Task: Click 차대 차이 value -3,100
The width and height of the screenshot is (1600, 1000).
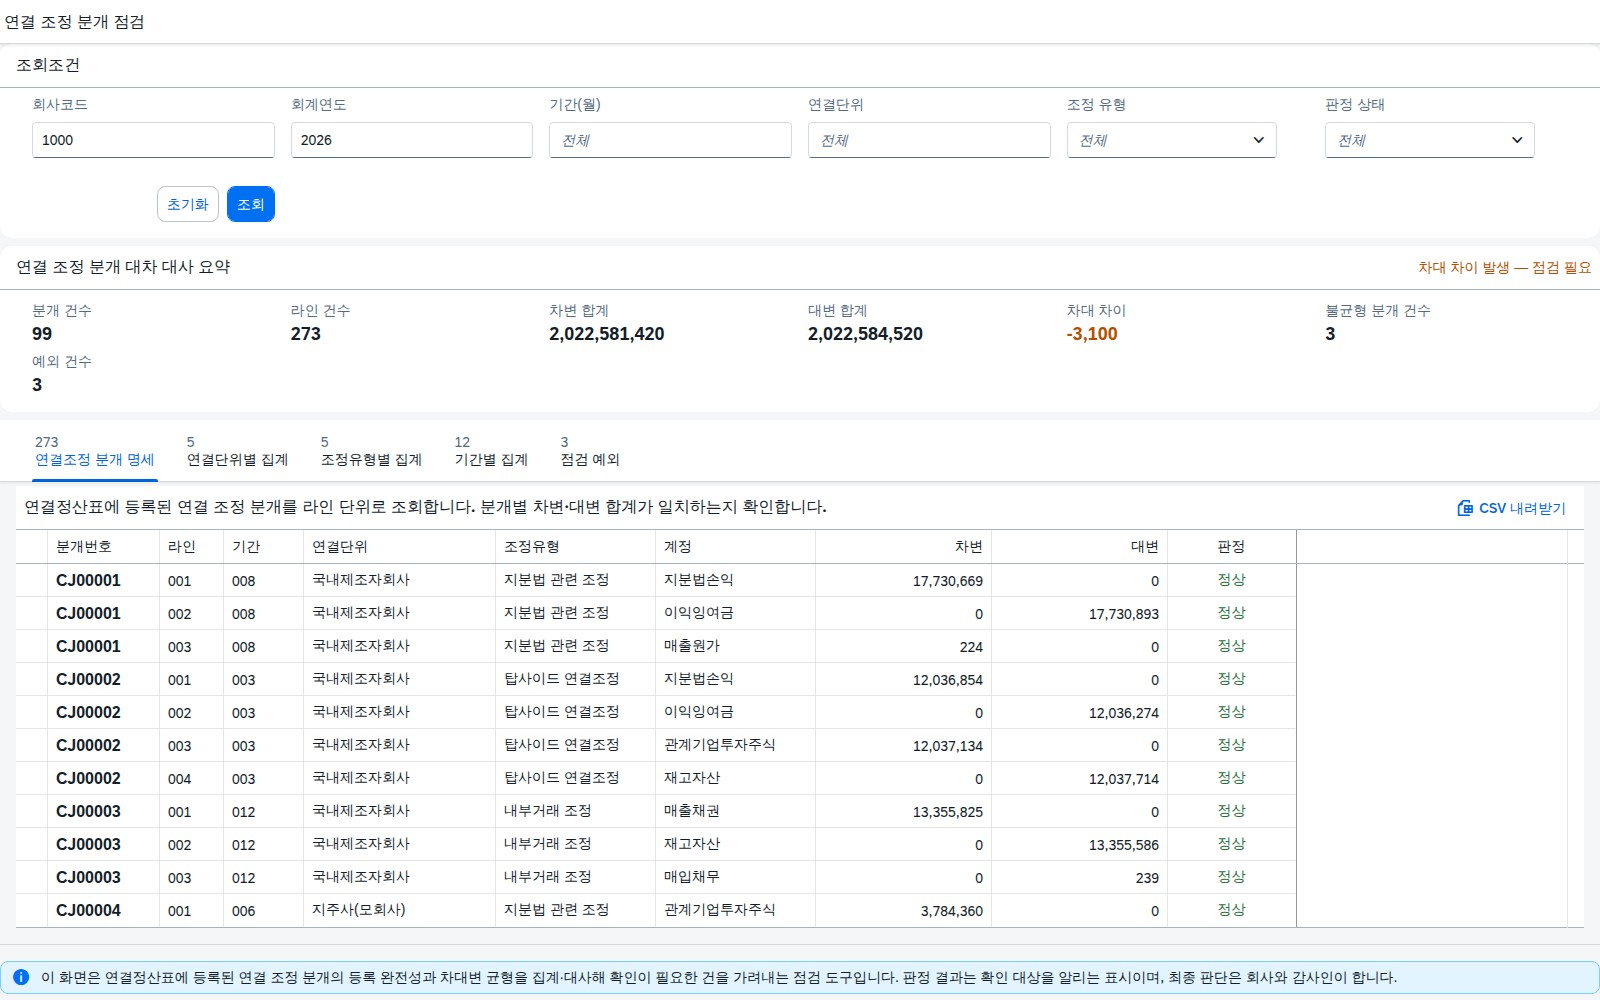Action: pos(1092,334)
